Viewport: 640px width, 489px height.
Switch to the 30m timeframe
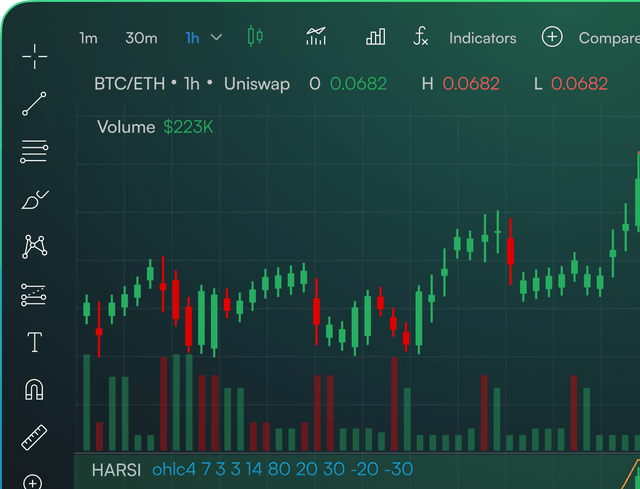(x=141, y=38)
